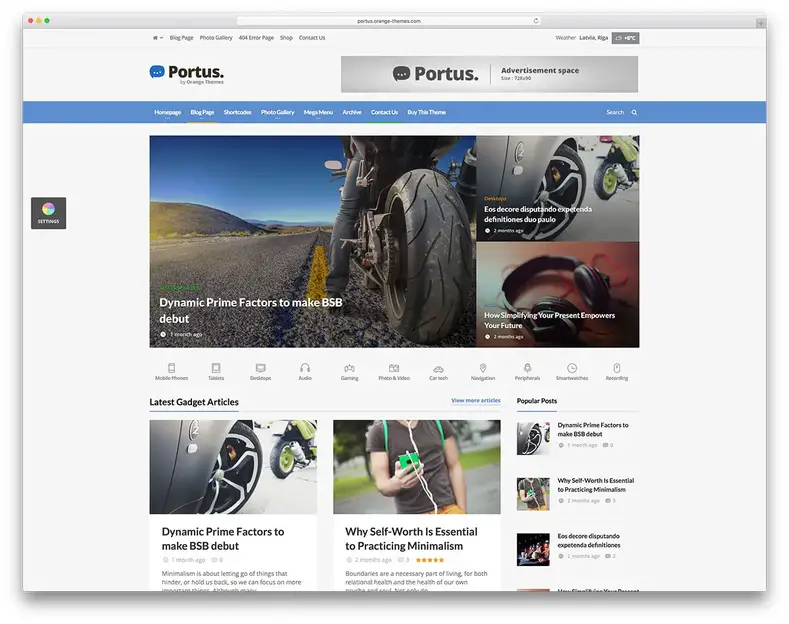The image size is (789, 624).
Task: Click the Portus advertisement banner
Action: (x=489, y=74)
